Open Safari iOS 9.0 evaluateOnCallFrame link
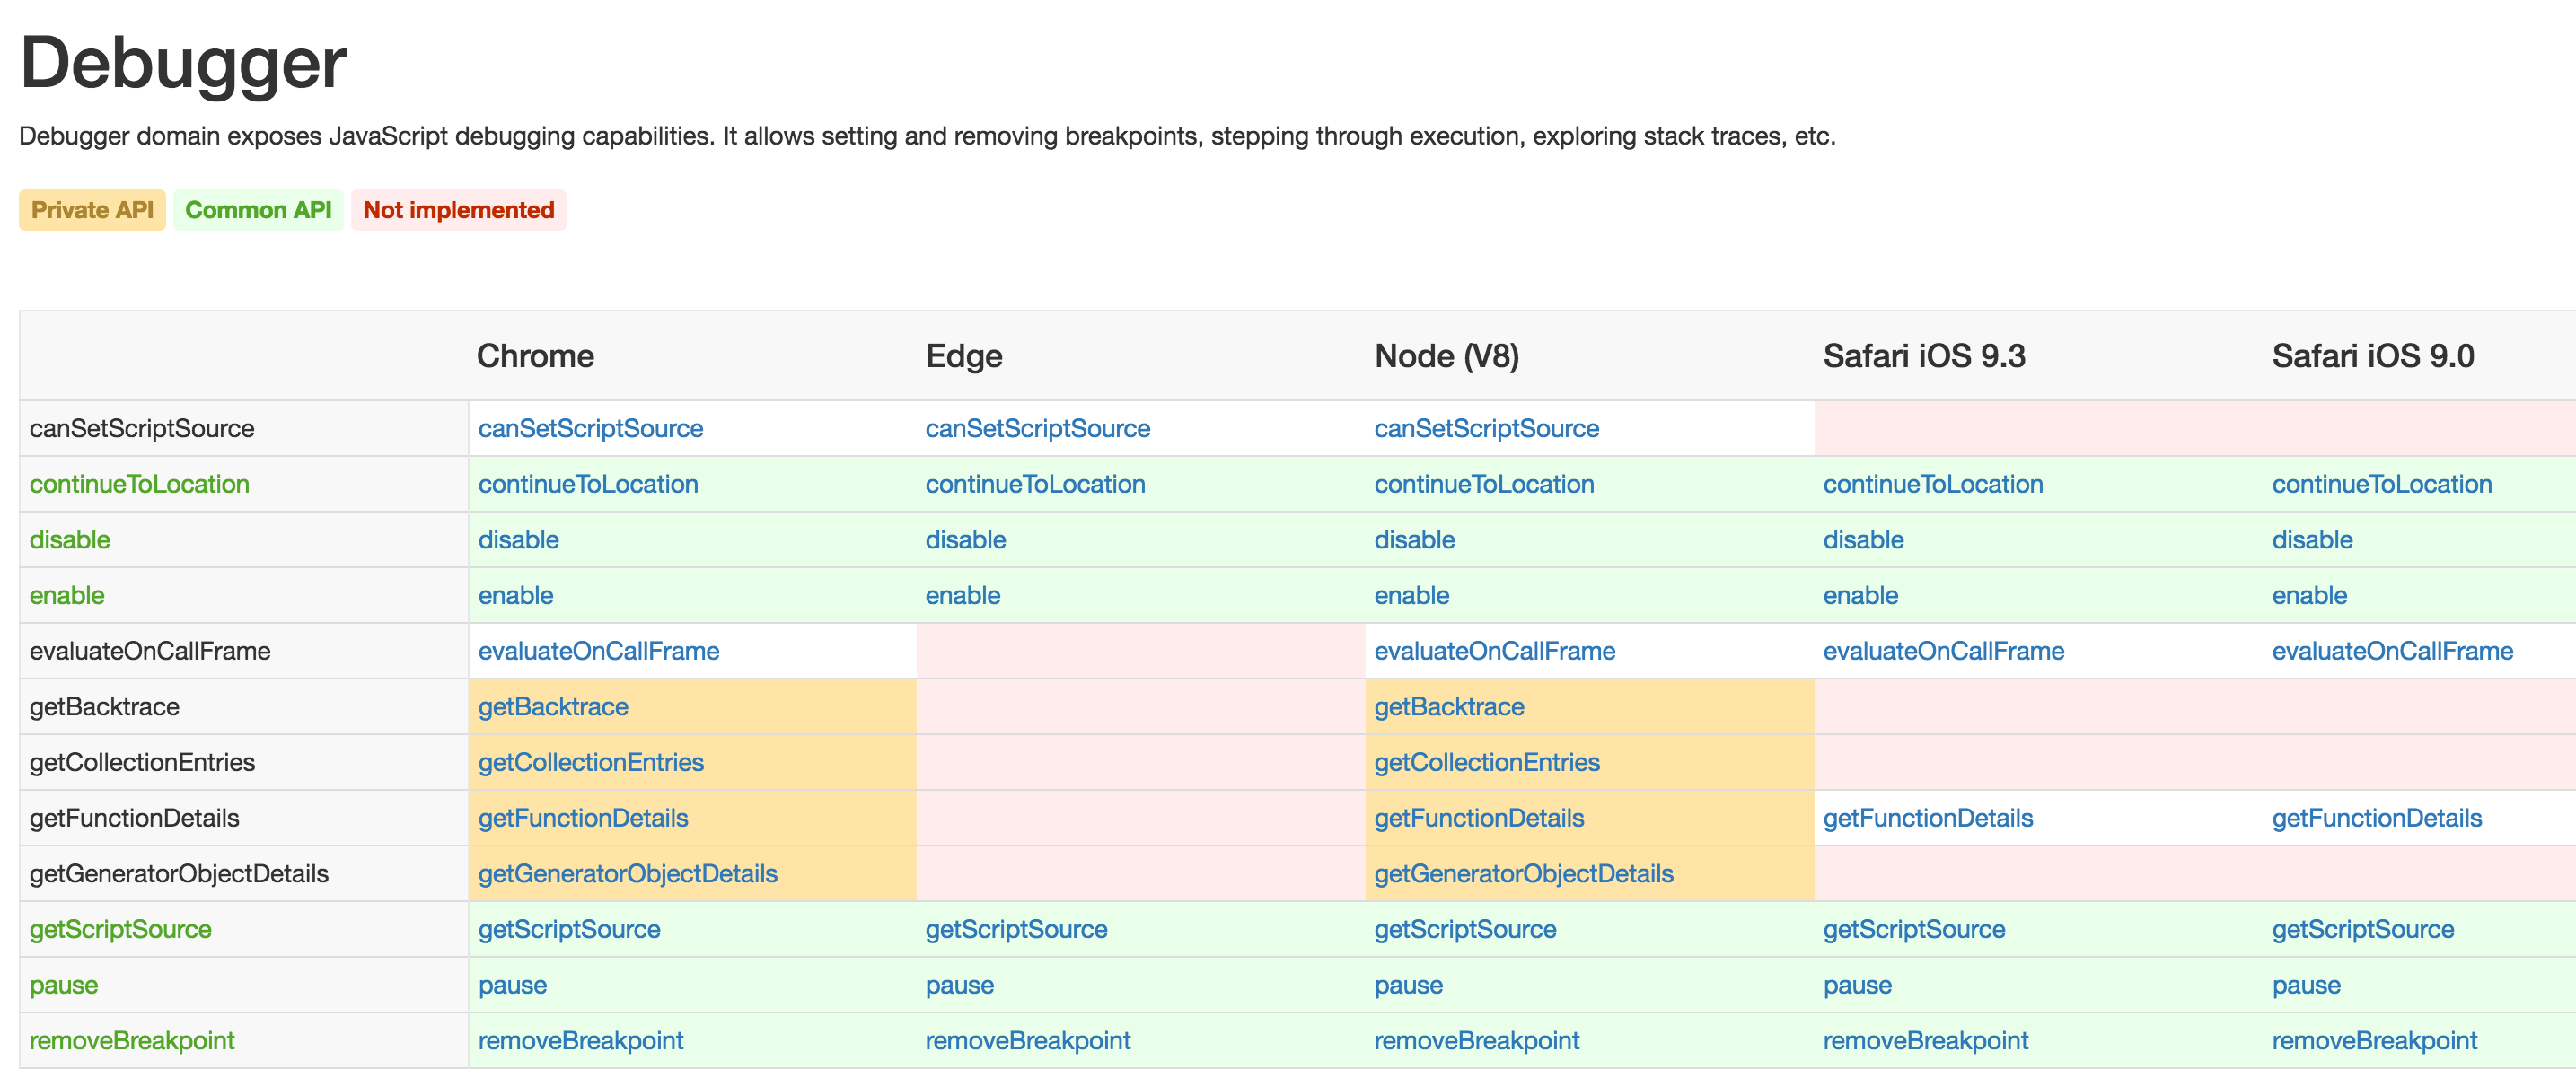 point(2392,652)
